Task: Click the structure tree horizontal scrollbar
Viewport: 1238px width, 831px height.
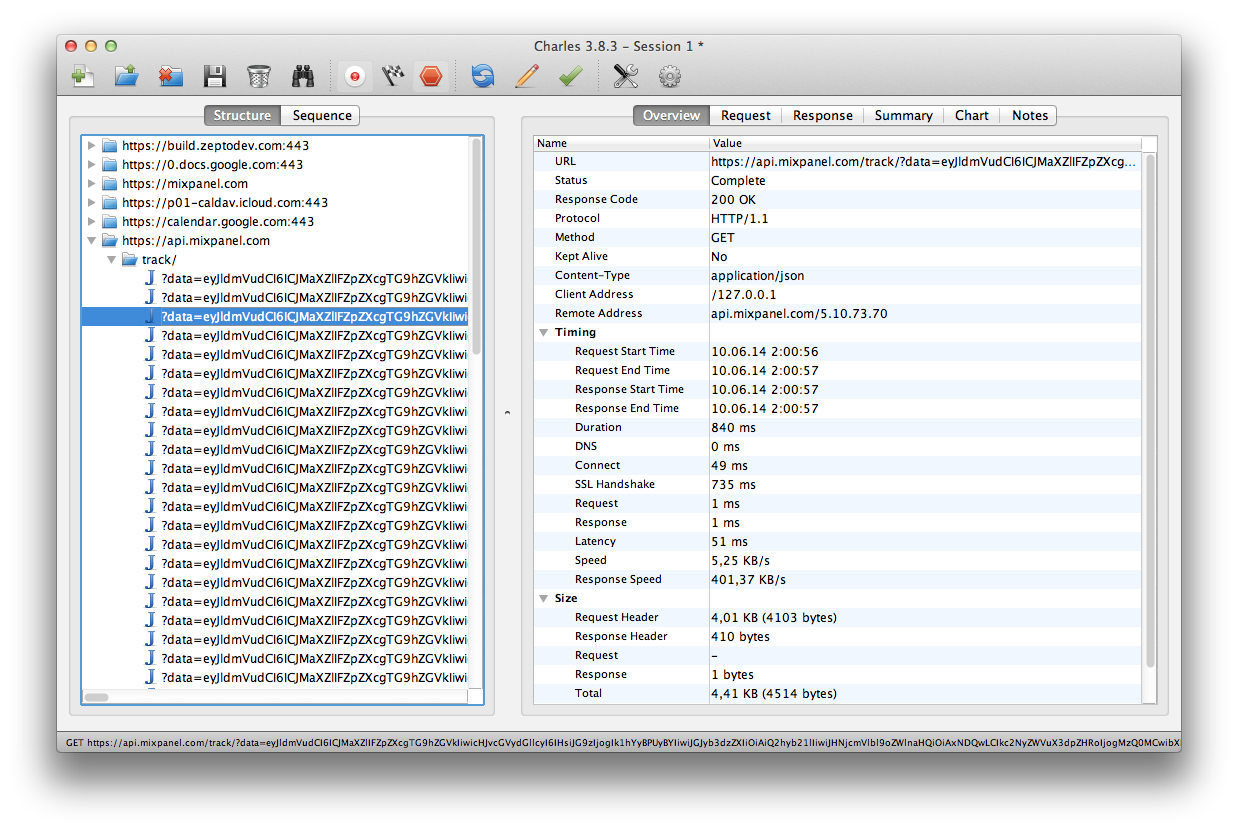Action: 96,696
